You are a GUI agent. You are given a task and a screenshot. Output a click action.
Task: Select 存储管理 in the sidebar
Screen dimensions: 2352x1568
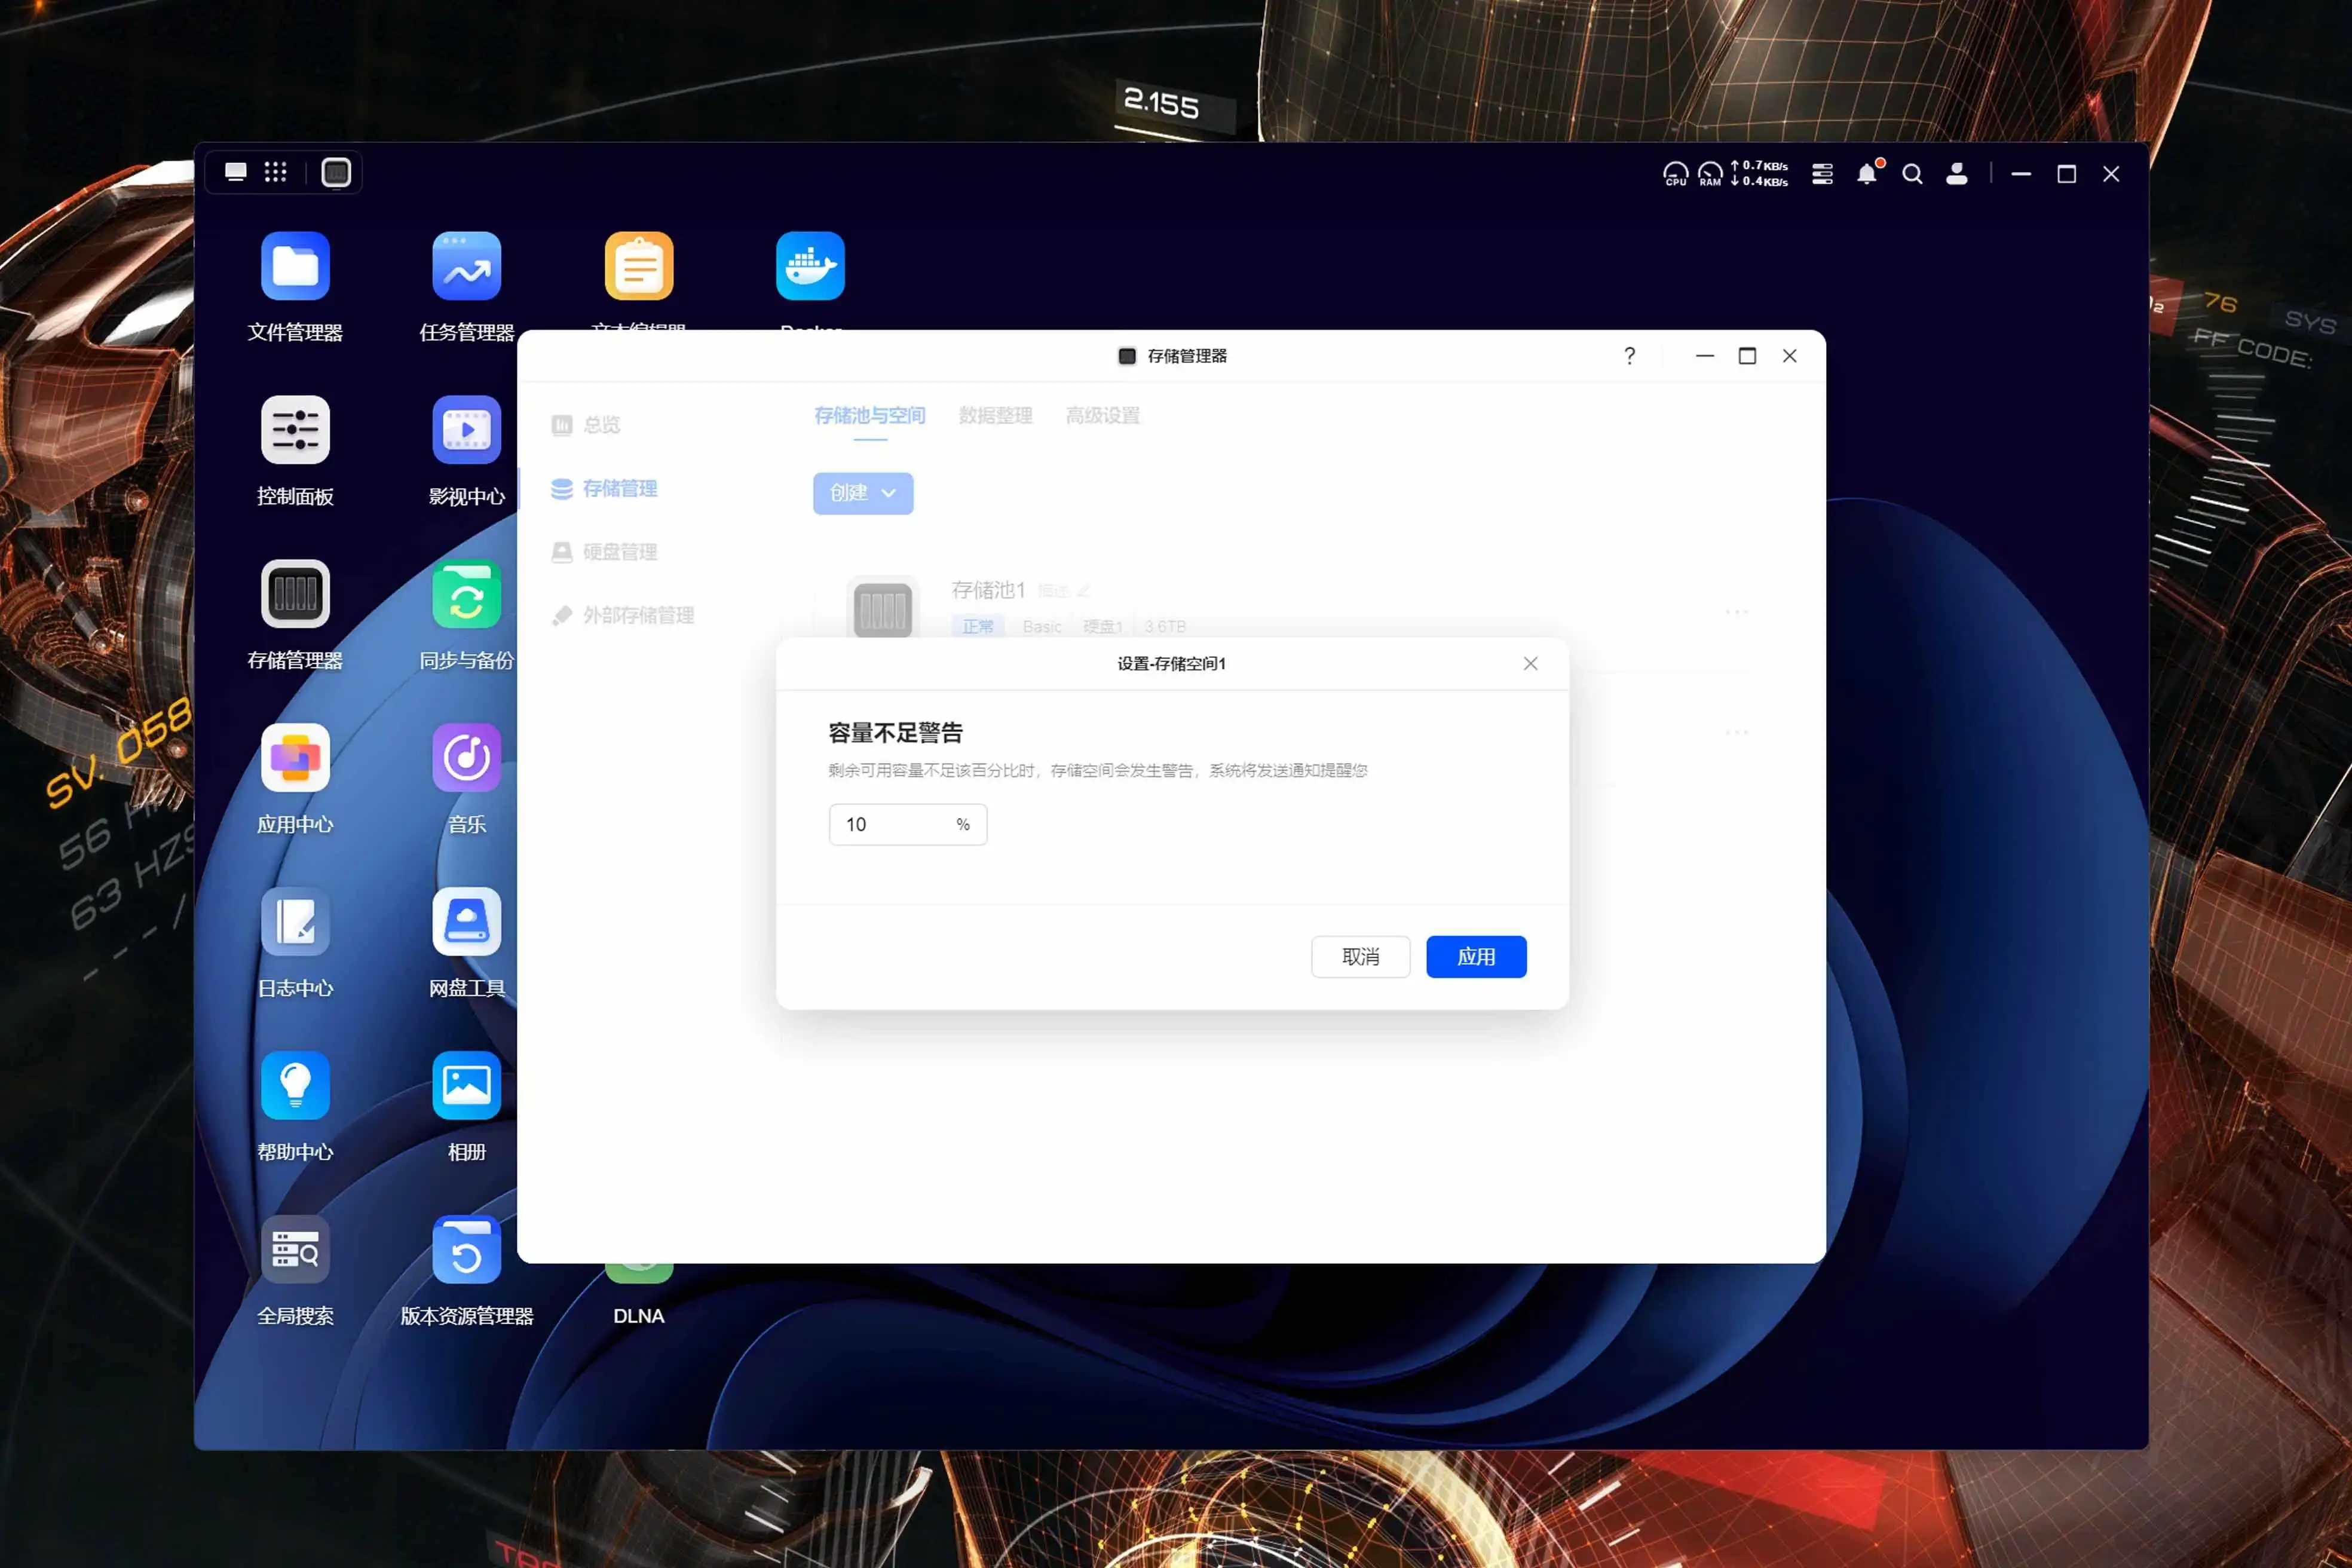click(604, 488)
